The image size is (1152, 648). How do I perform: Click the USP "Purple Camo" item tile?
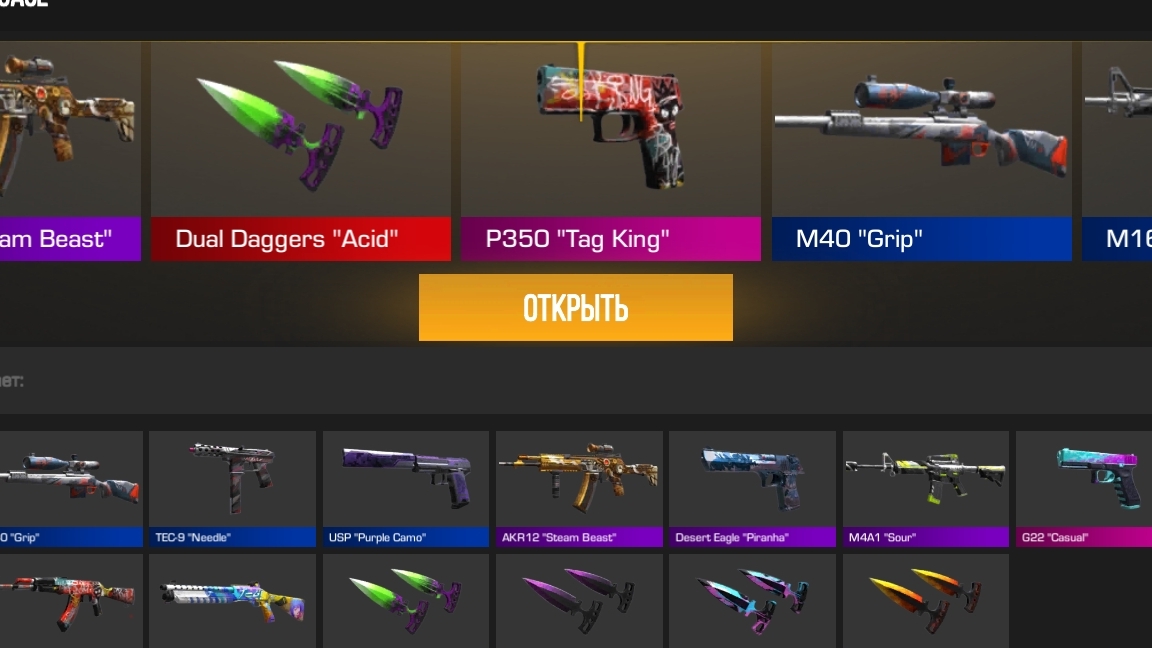coord(406,489)
